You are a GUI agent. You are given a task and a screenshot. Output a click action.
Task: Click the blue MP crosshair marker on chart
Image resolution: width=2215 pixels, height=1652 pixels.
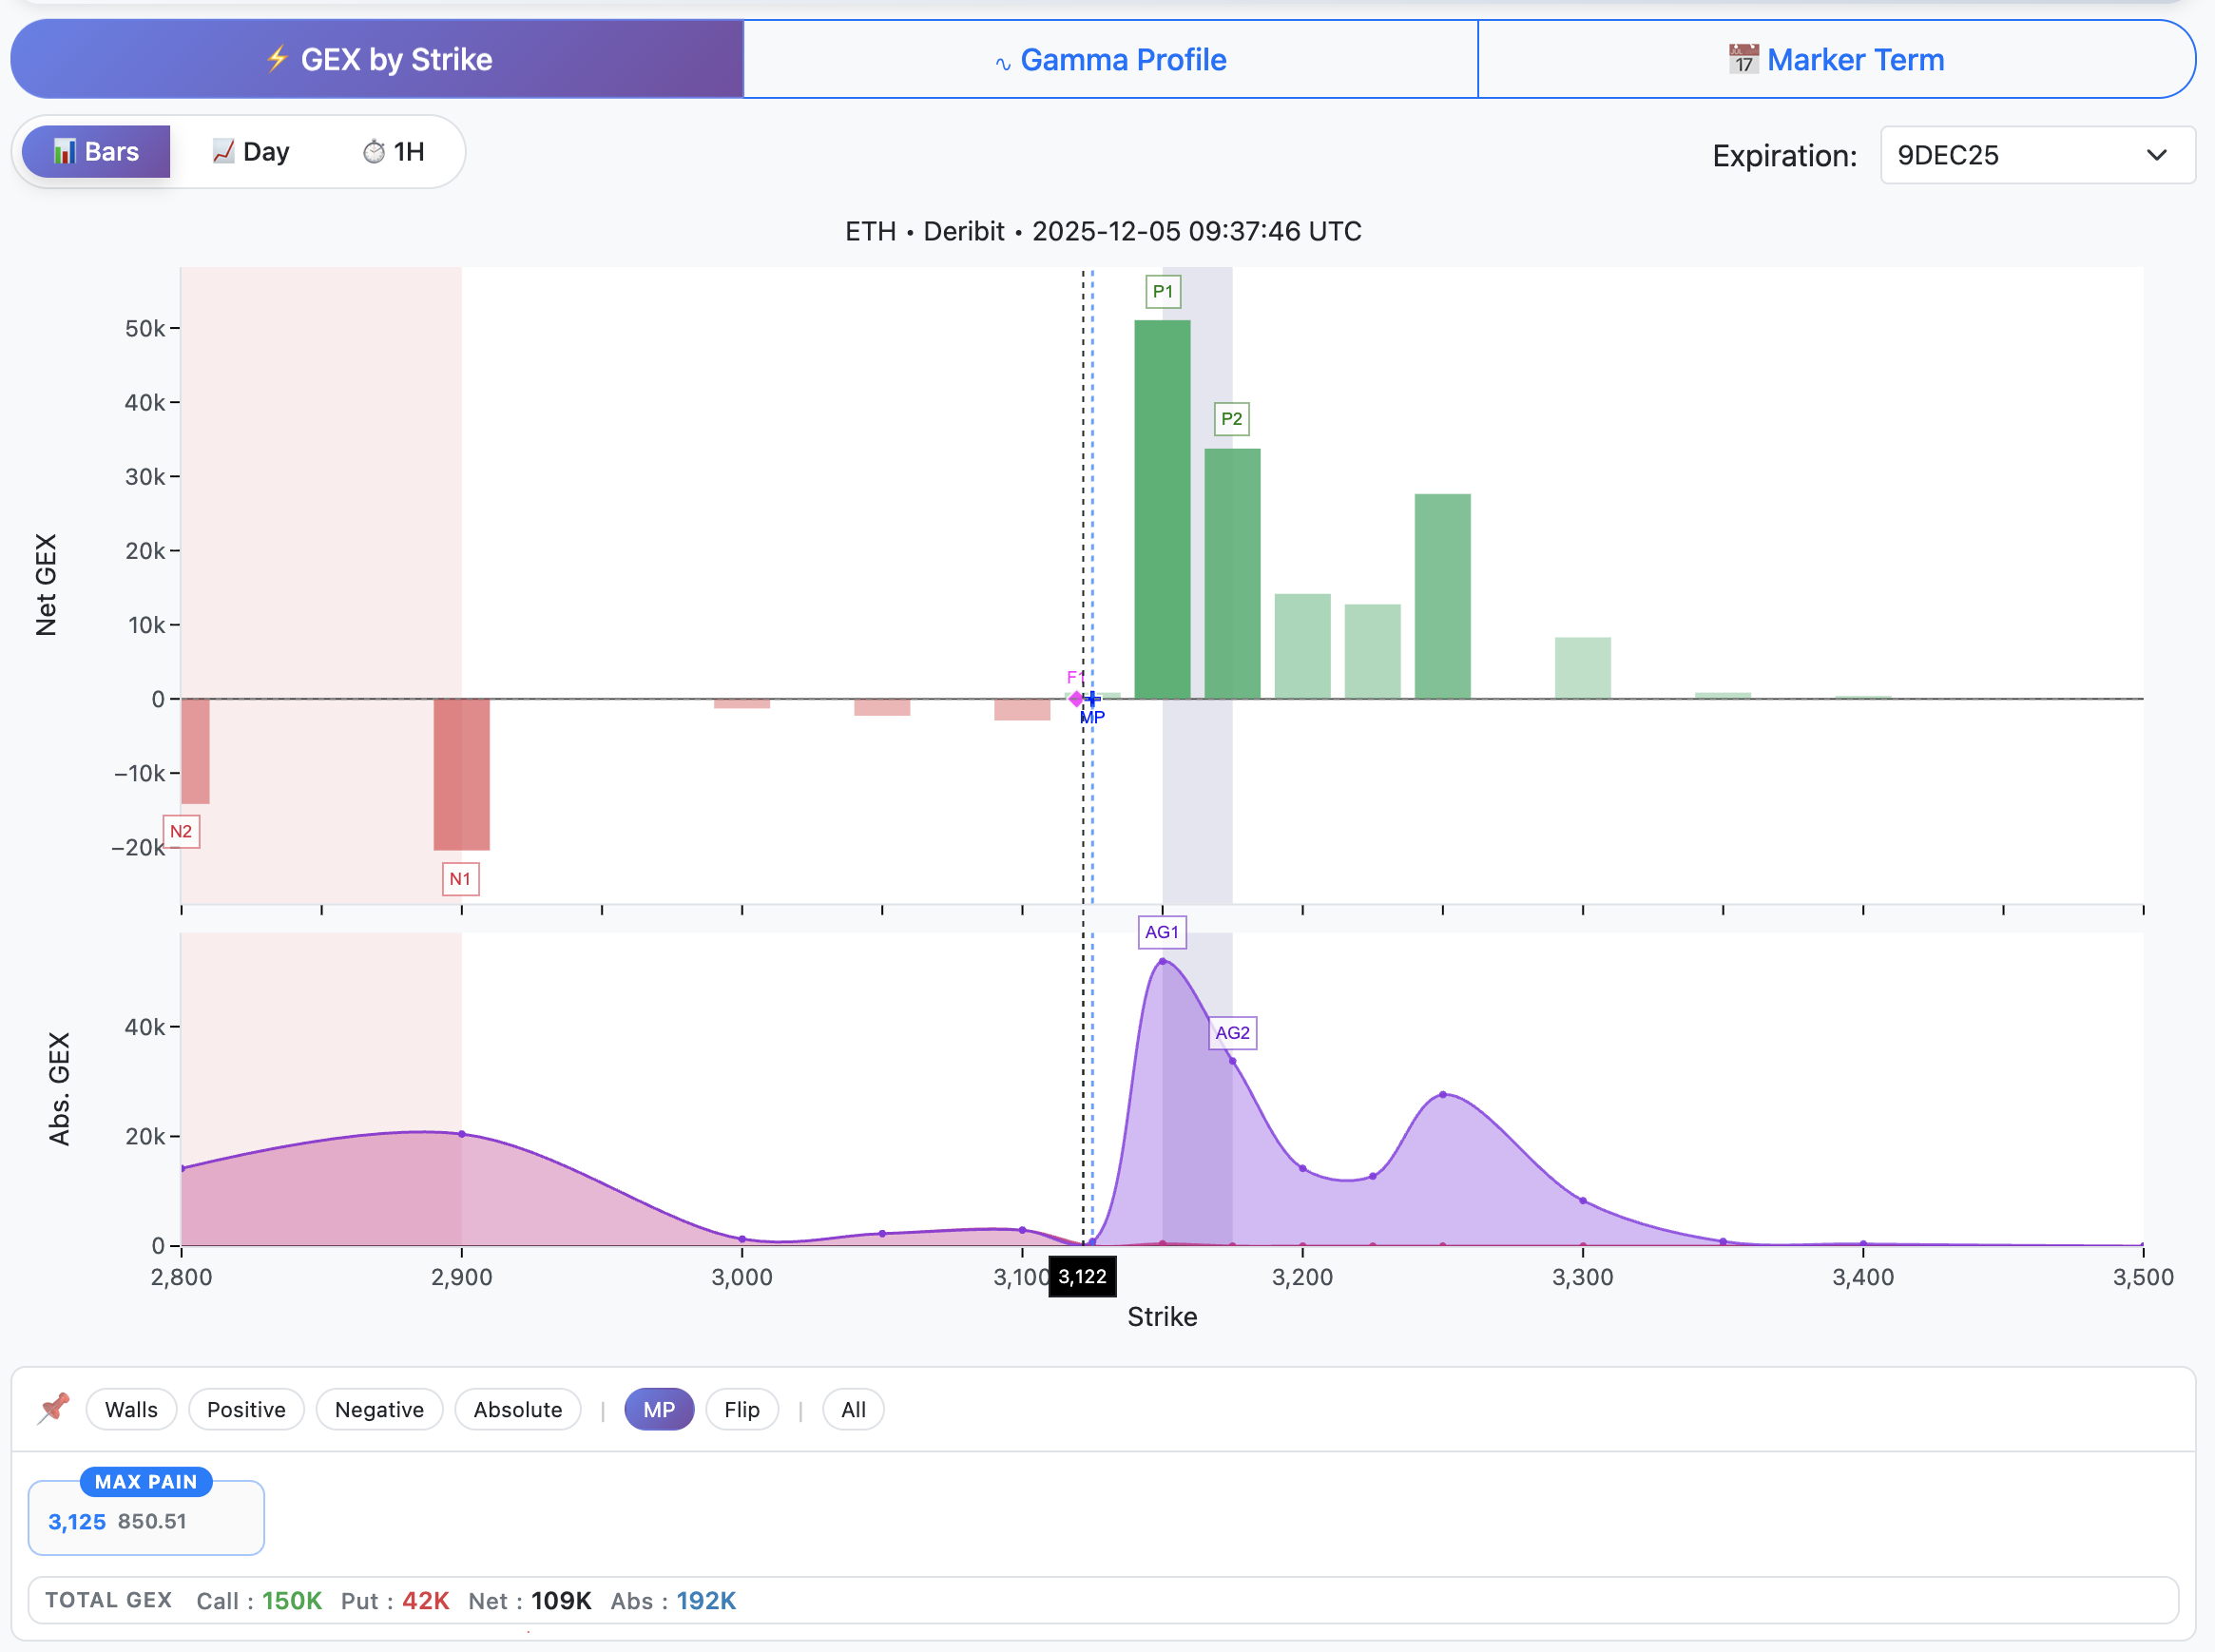[1095, 699]
